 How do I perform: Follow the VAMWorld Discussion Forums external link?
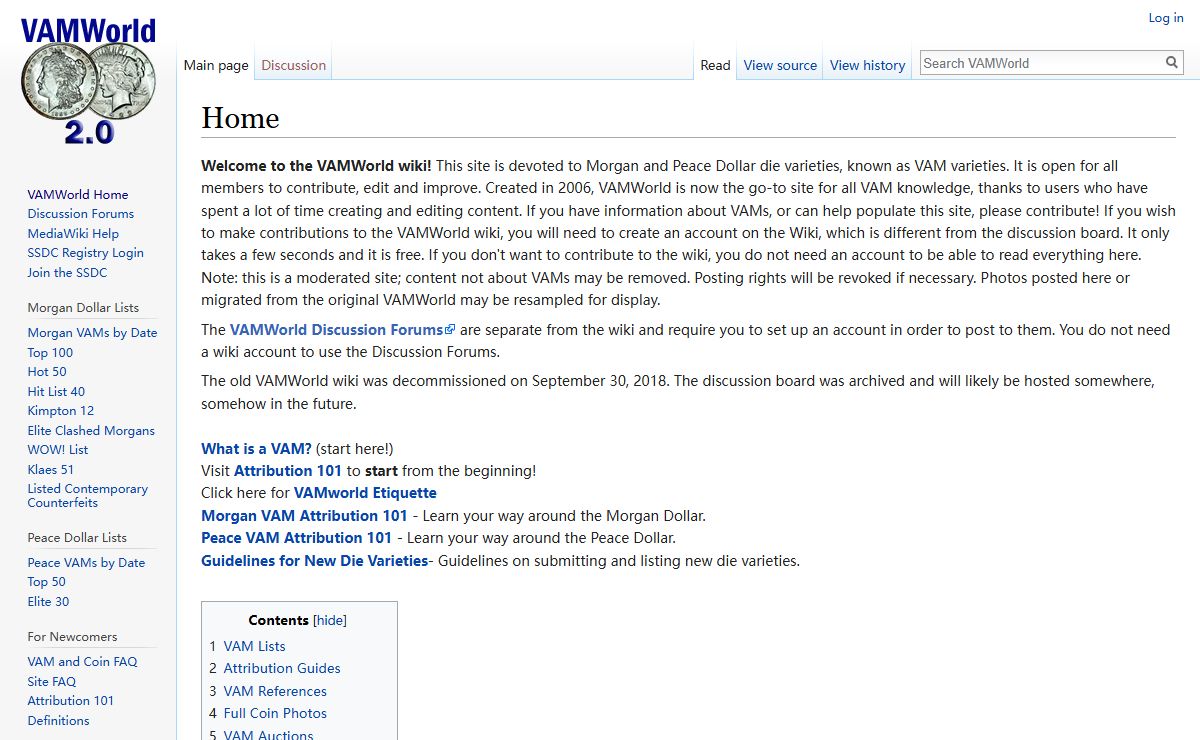point(342,329)
